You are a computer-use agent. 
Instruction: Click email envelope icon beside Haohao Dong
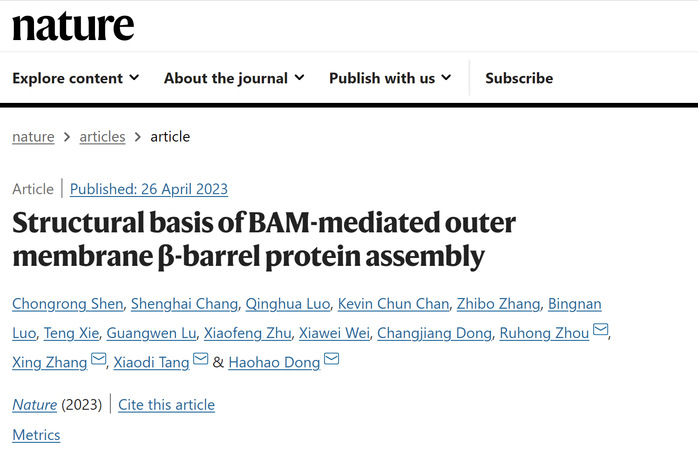coord(331,359)
